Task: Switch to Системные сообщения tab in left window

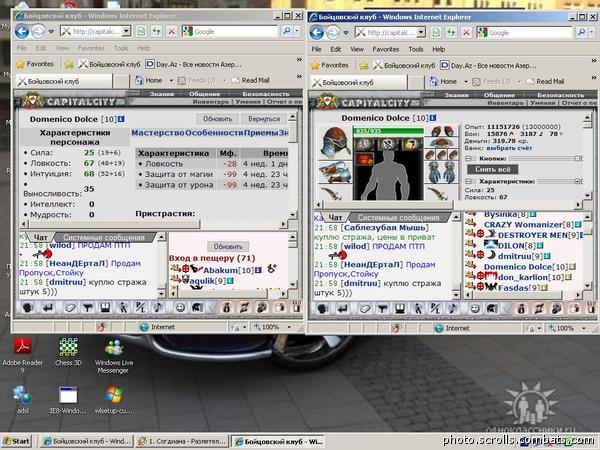Action: [104, 237]
